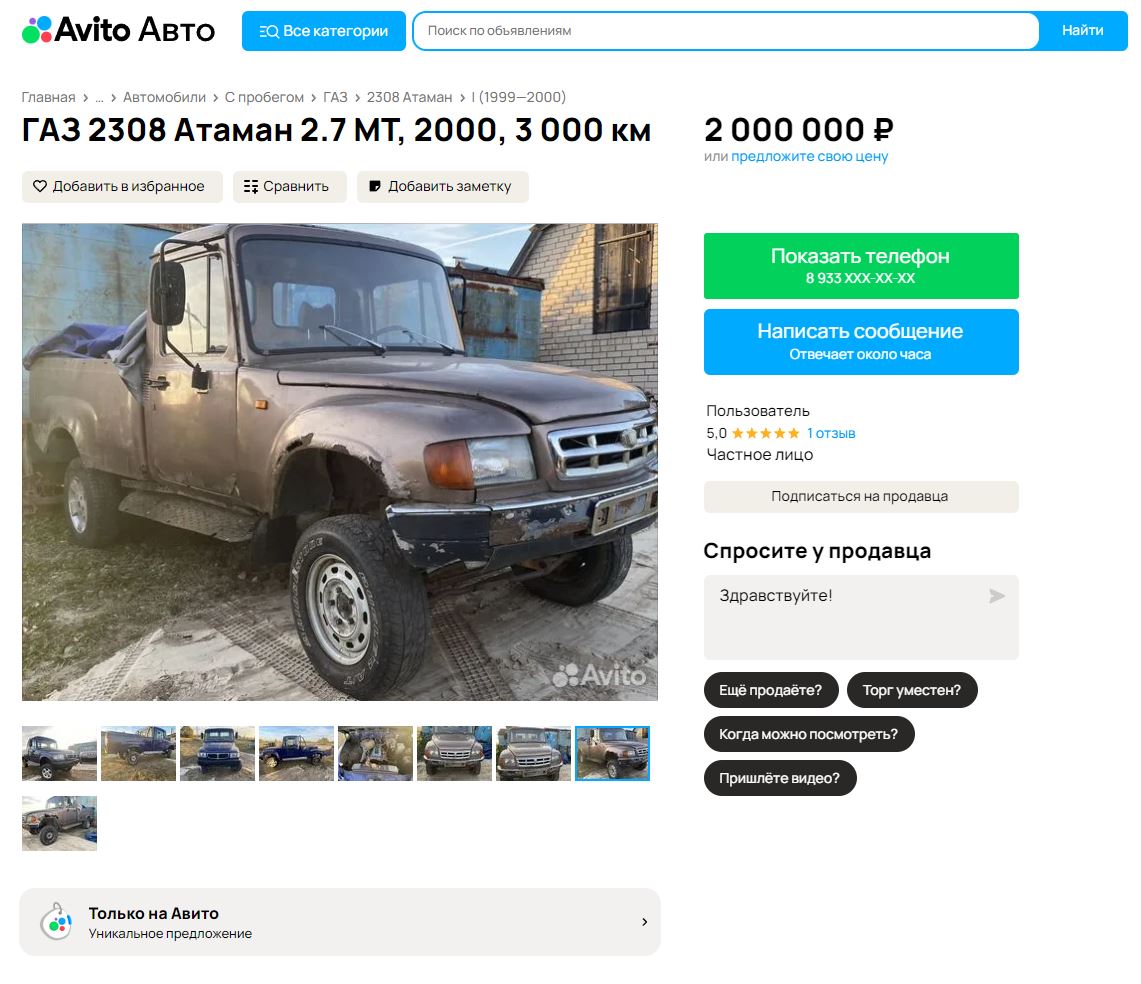Click the Подписаться на продавца button
This screenshot has width=1141, height=984.
[x=861, y=497]
